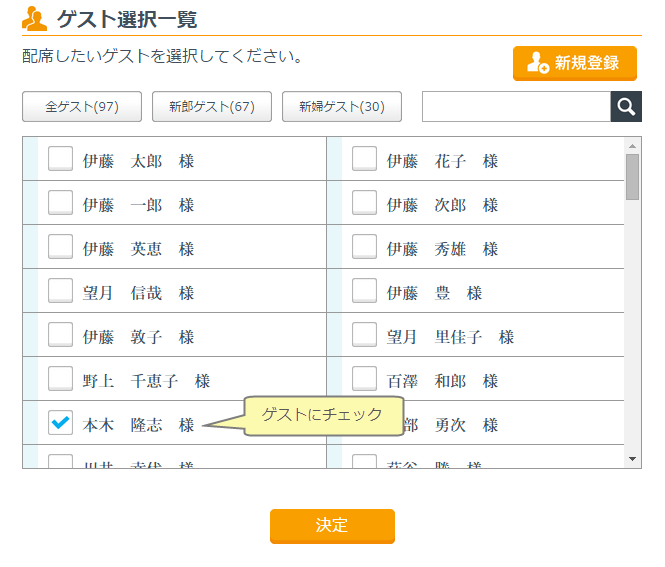
Task: Tick the 百澤 和郎 様 checkbox
Action: [x=364, y=379]
